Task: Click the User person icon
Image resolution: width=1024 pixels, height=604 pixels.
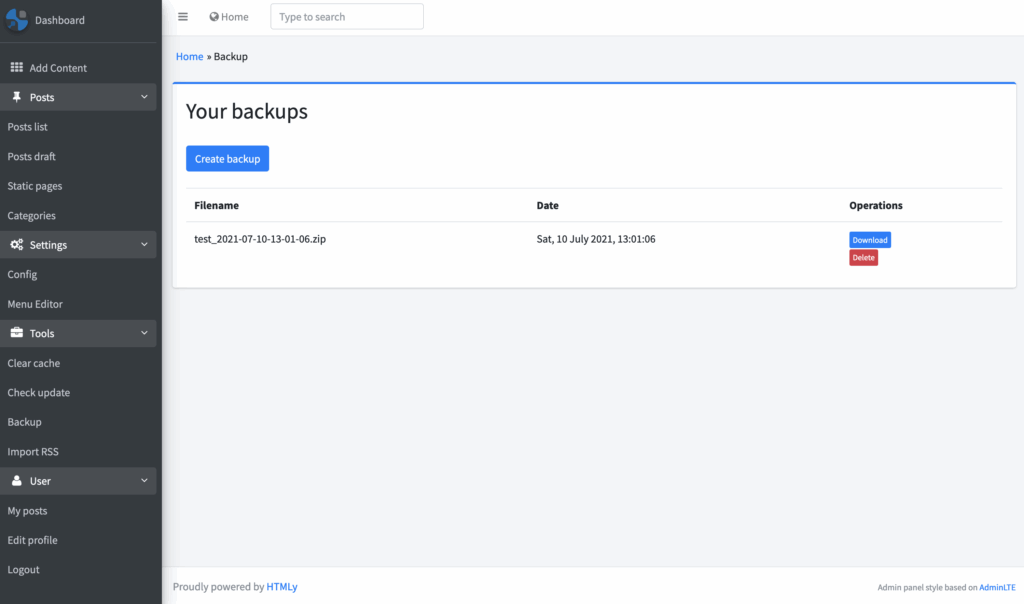Action: click(x=16, y=481)
